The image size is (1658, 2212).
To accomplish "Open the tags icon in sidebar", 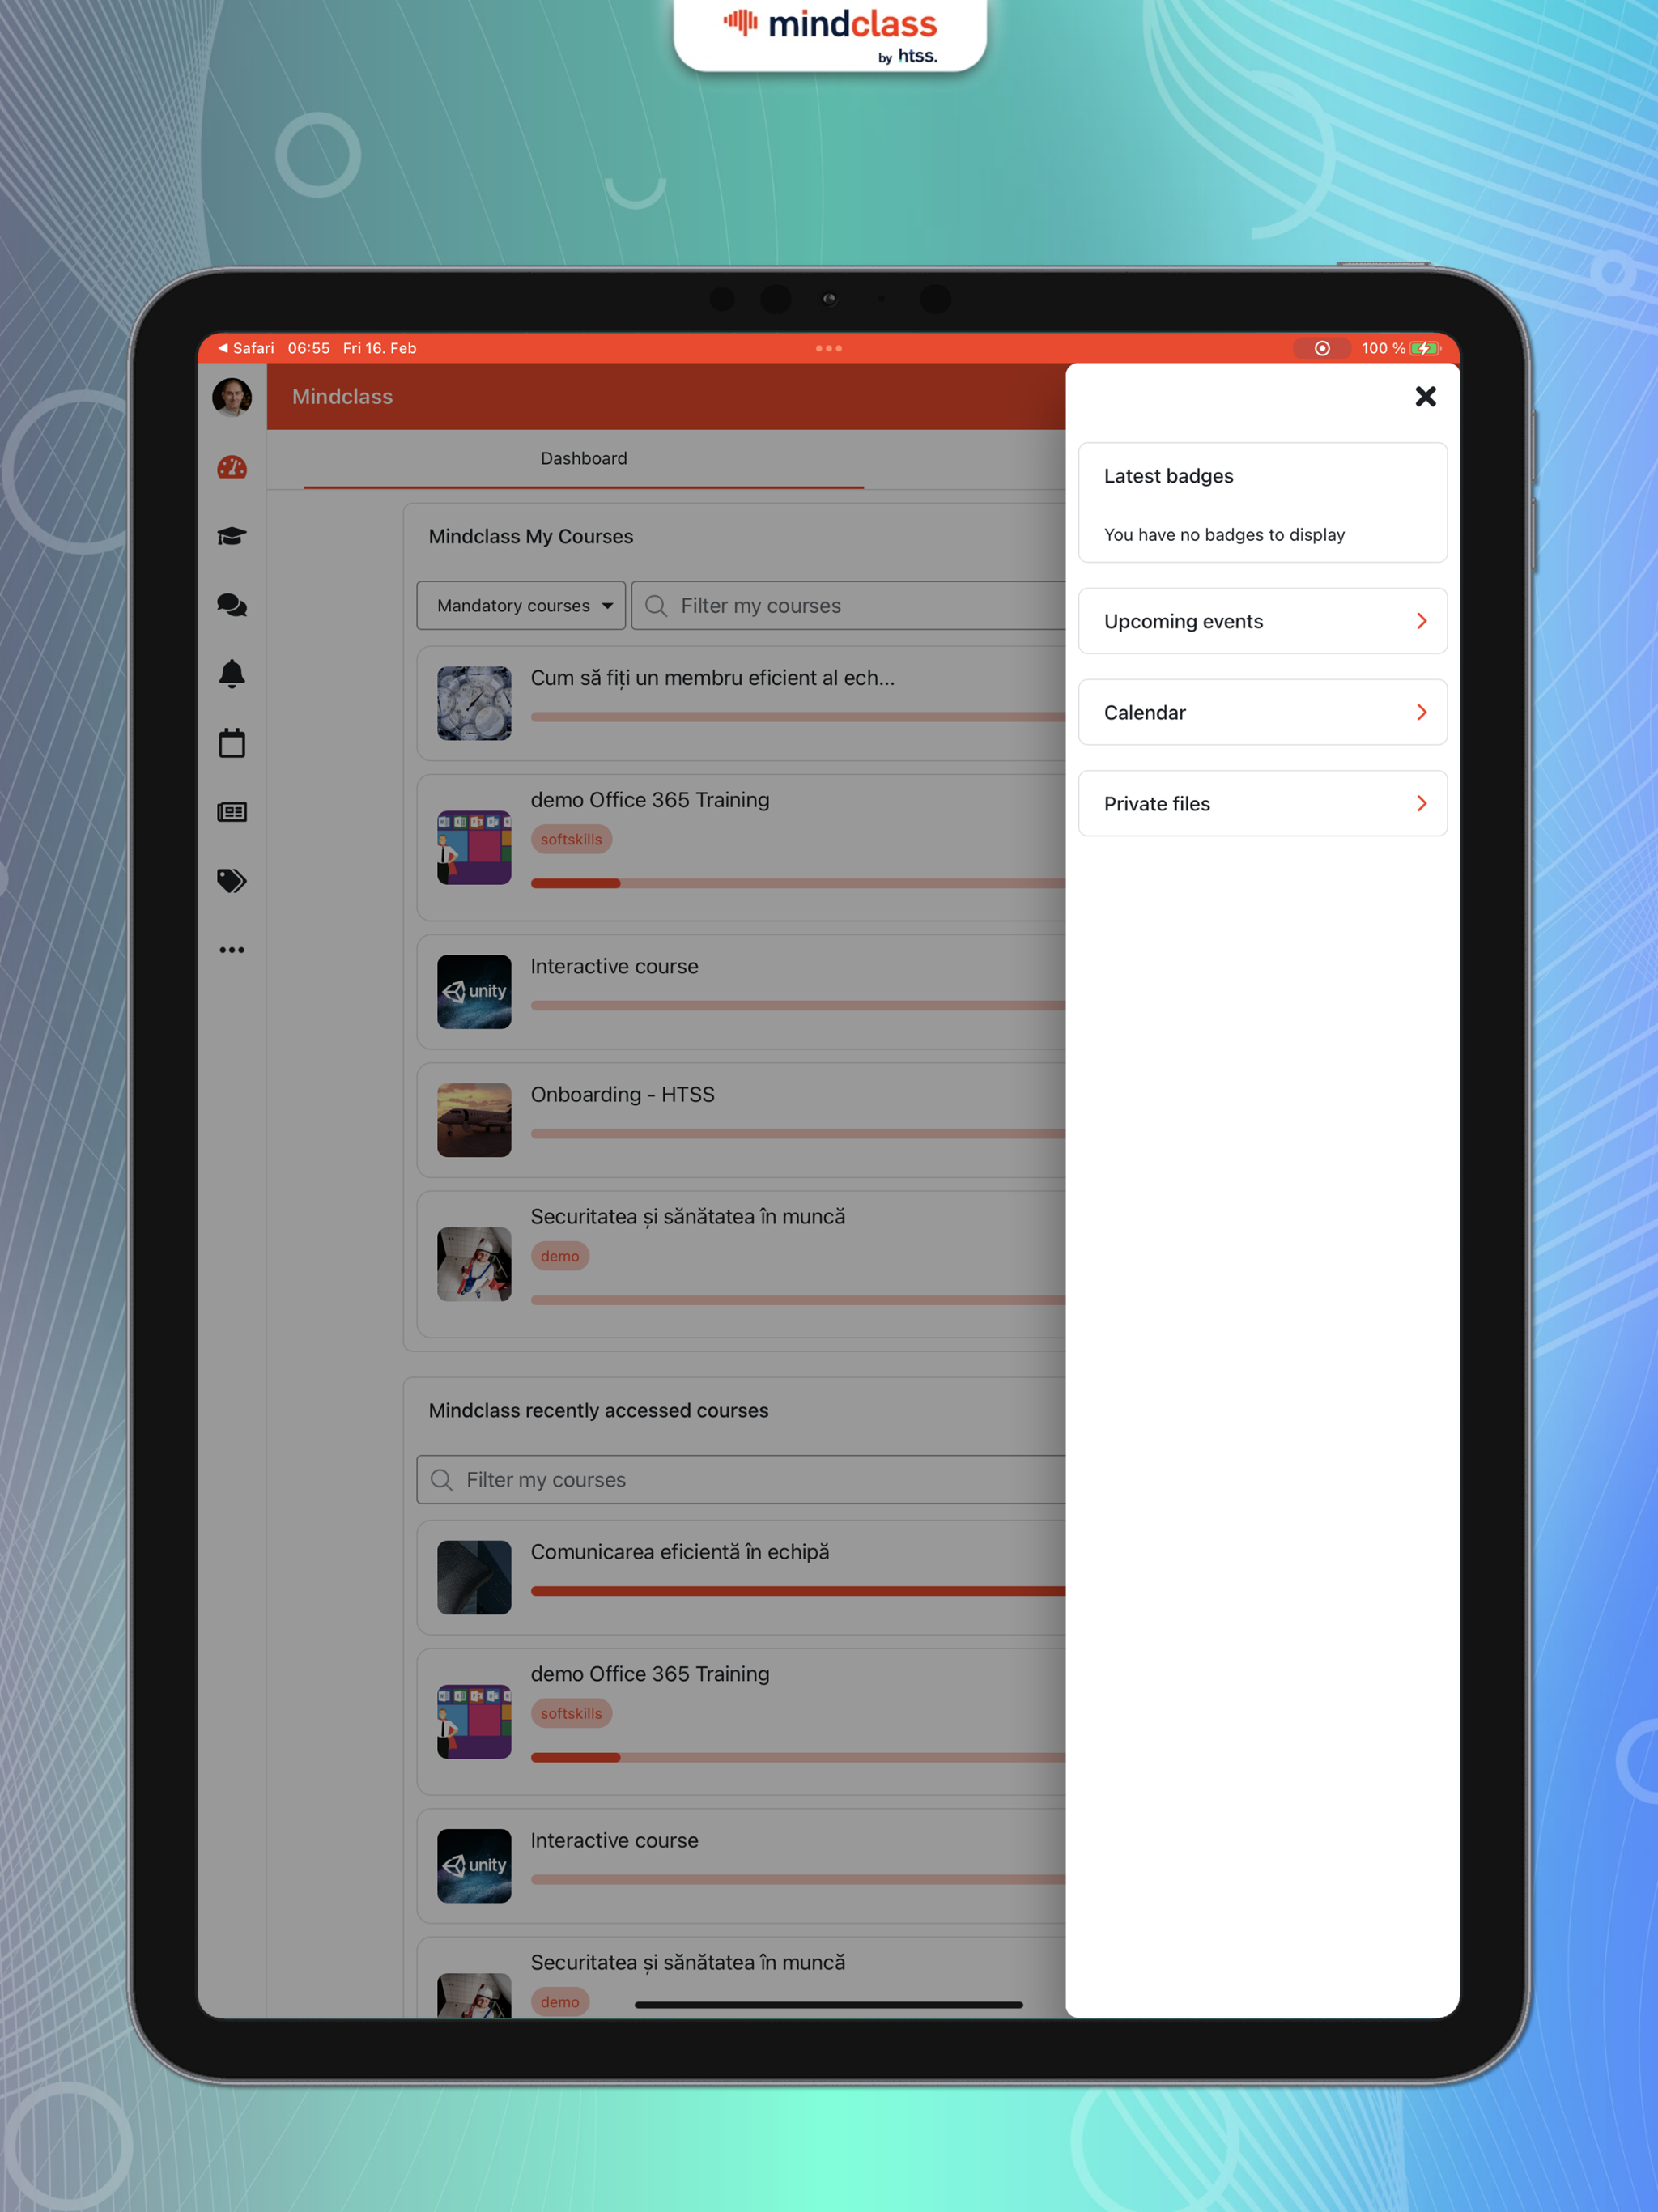I will tap(232, 881).
